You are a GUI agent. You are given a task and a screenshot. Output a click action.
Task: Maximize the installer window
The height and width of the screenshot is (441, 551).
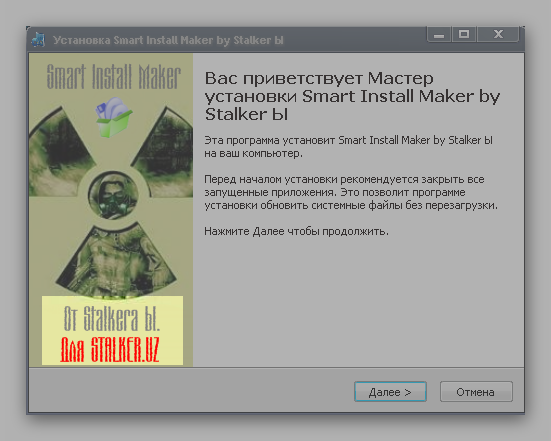tap(464, 34)
